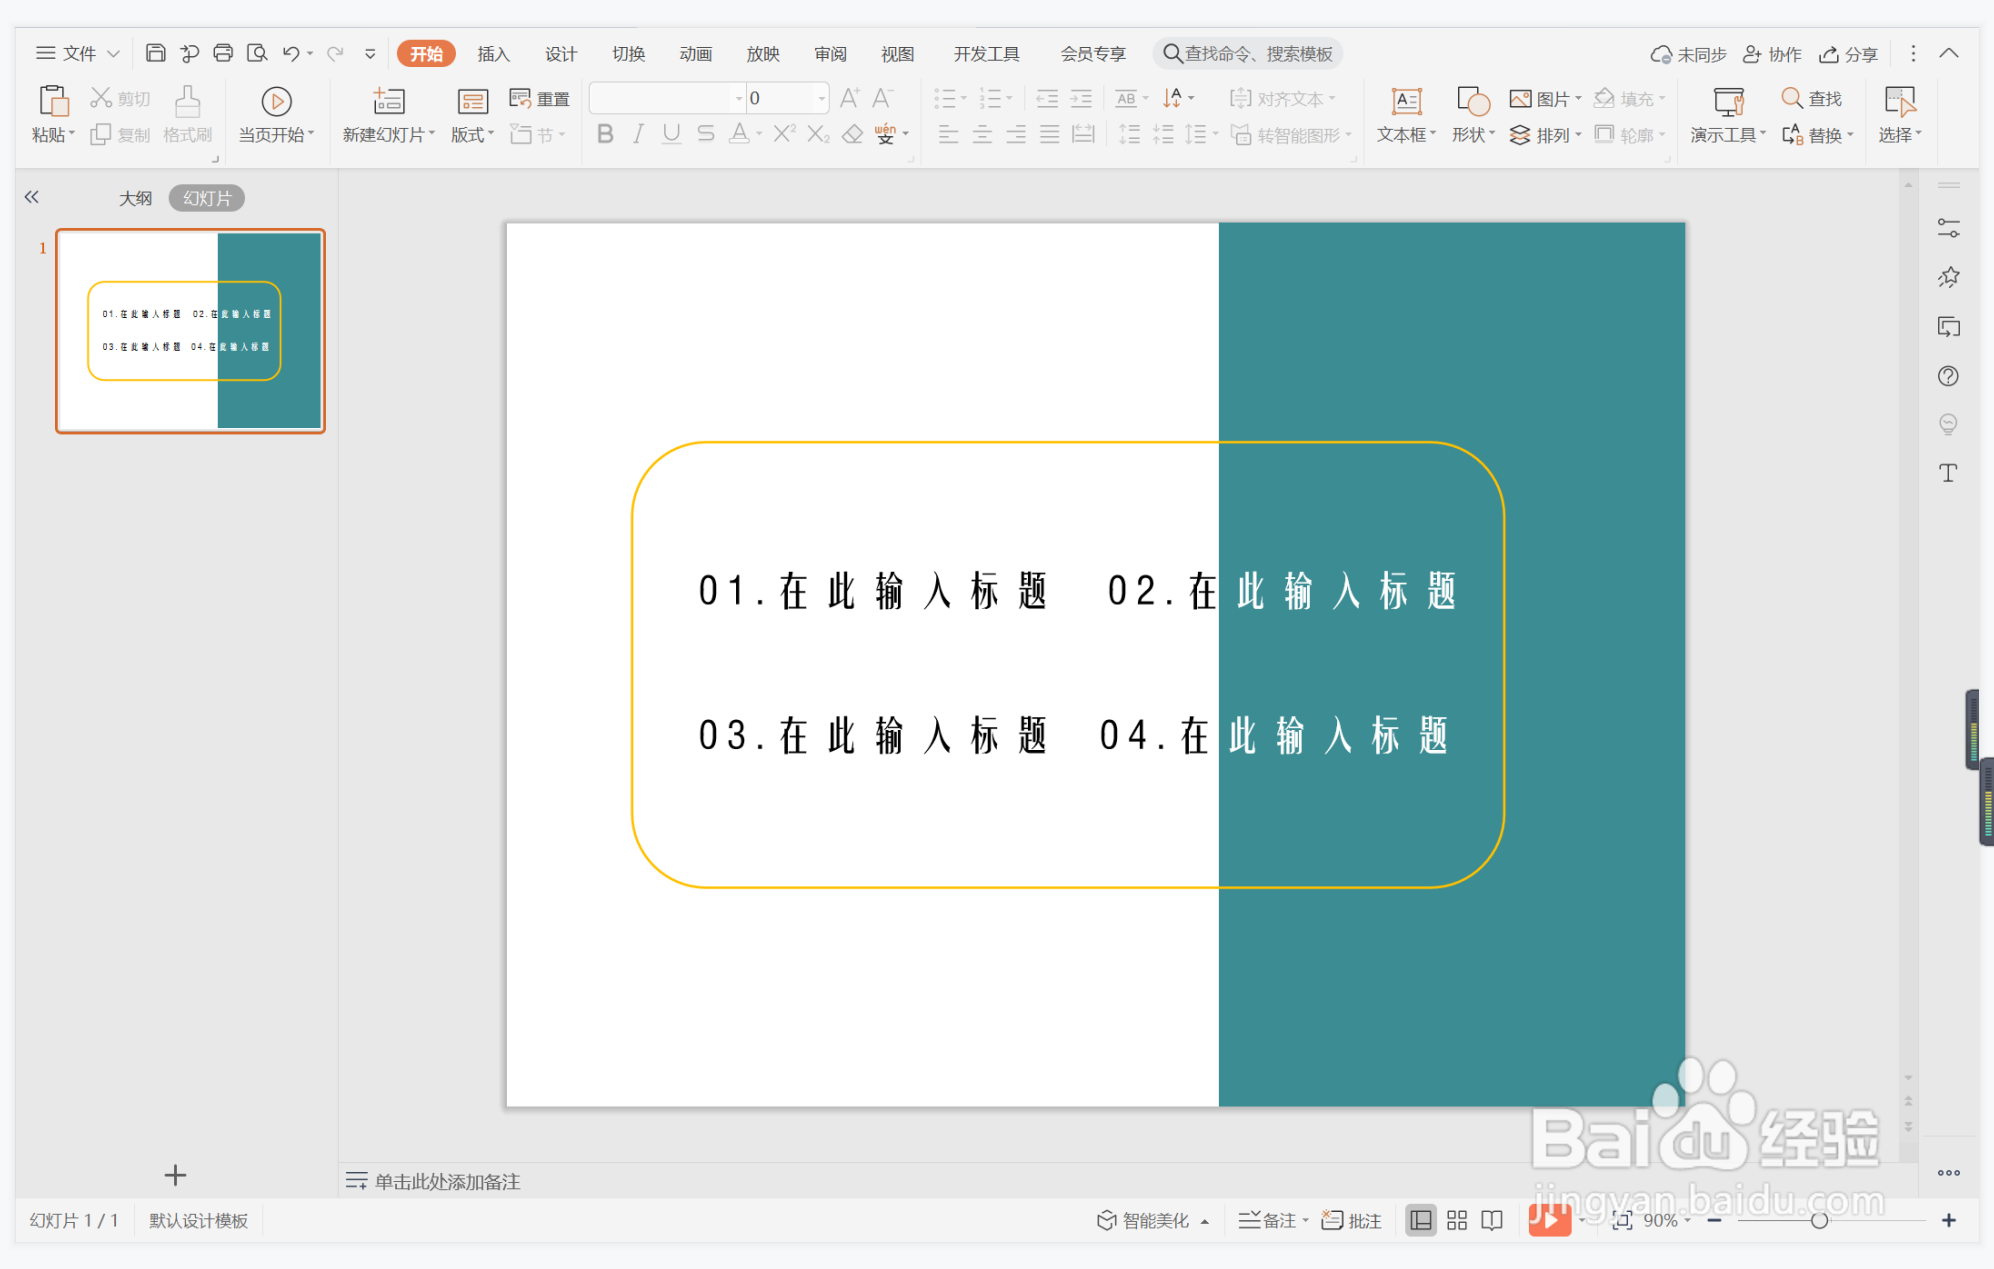
Task: Select the Format Painter (格式刷) tool
Action: click(186, 113)
